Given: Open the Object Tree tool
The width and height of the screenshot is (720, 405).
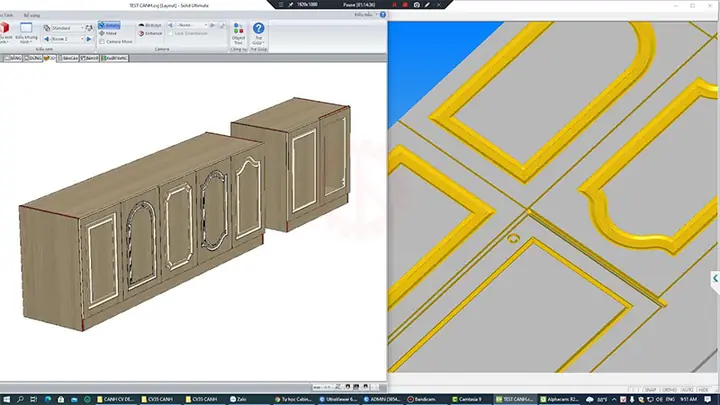Looking at the screenshot, I should 238,34.
